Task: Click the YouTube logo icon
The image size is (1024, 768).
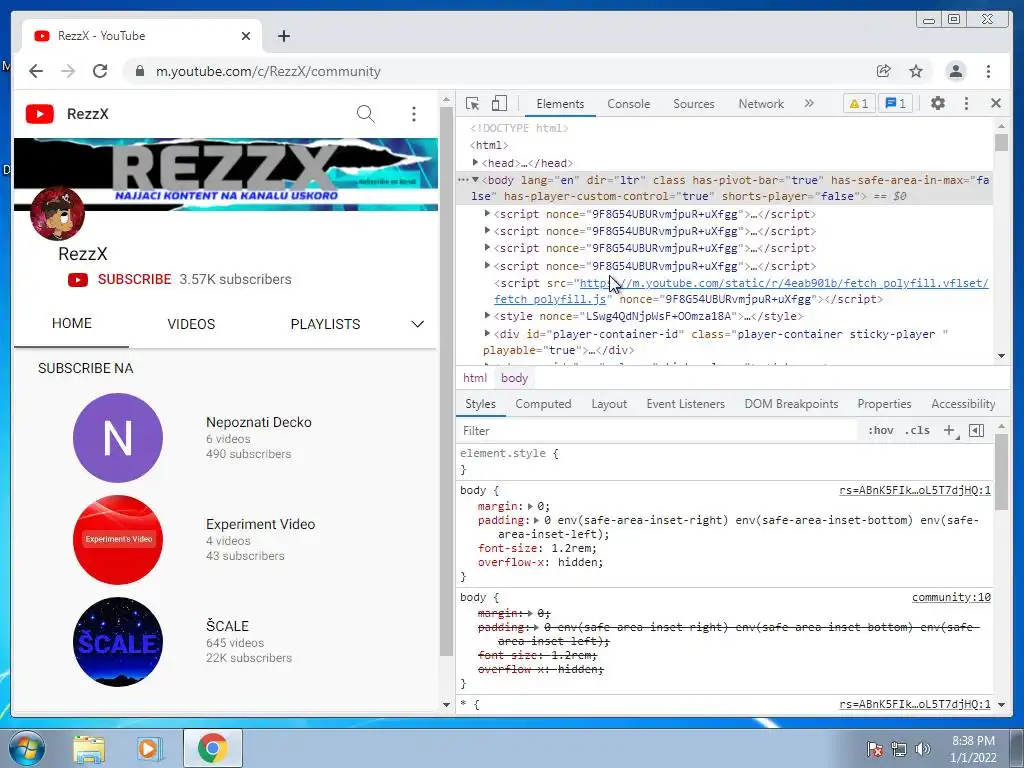Action: 40,114
